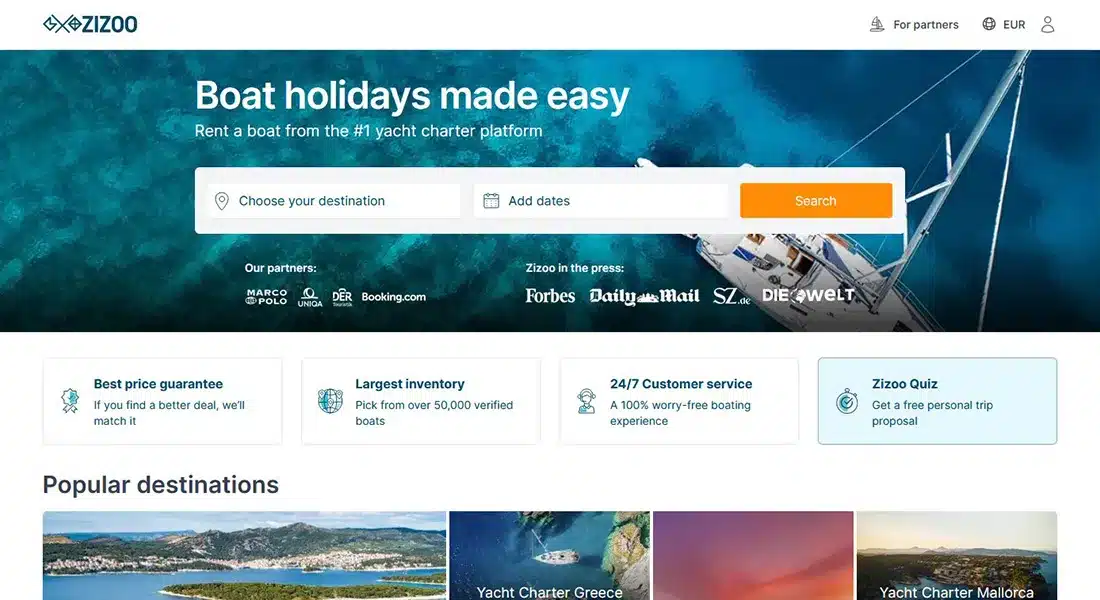Click the Zizoo Quiz stopwatch icon
The width and height of the screenshot is (1100, 600).
pos(847,401)
